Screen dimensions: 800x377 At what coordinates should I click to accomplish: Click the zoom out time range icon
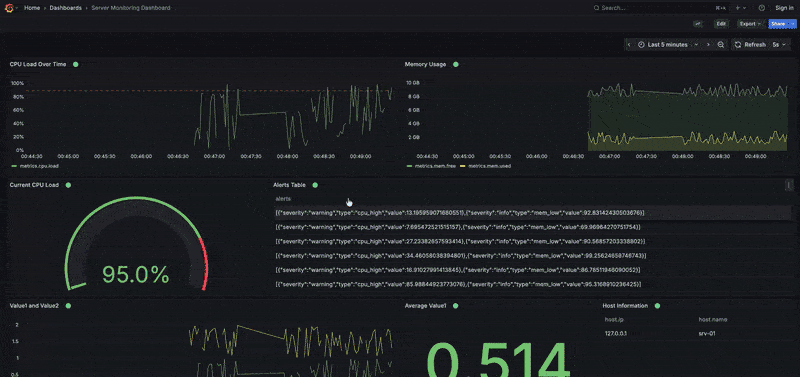click(720, 44)
